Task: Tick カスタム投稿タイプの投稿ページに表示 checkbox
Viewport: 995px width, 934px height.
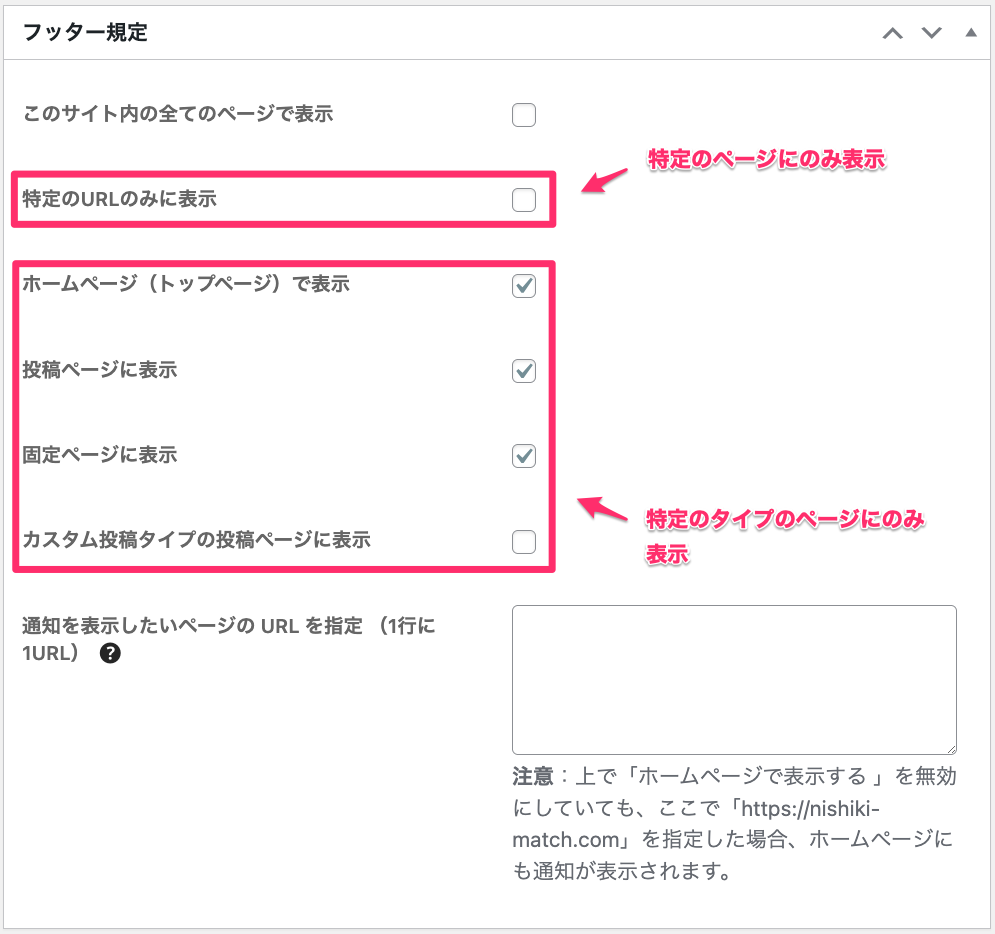Action: pyautogui.click(x=524, y=542)
